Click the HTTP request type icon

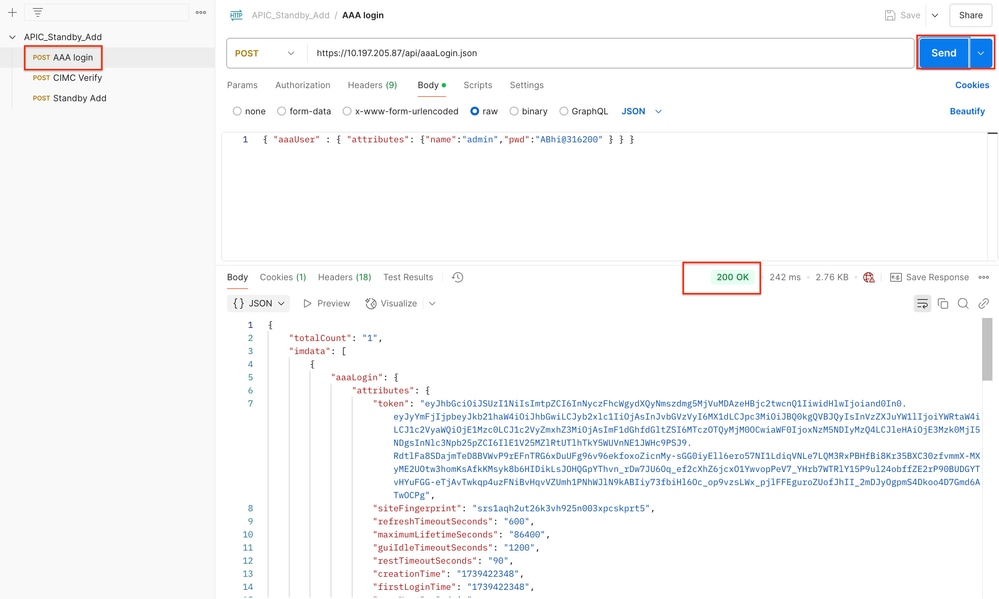236,15
